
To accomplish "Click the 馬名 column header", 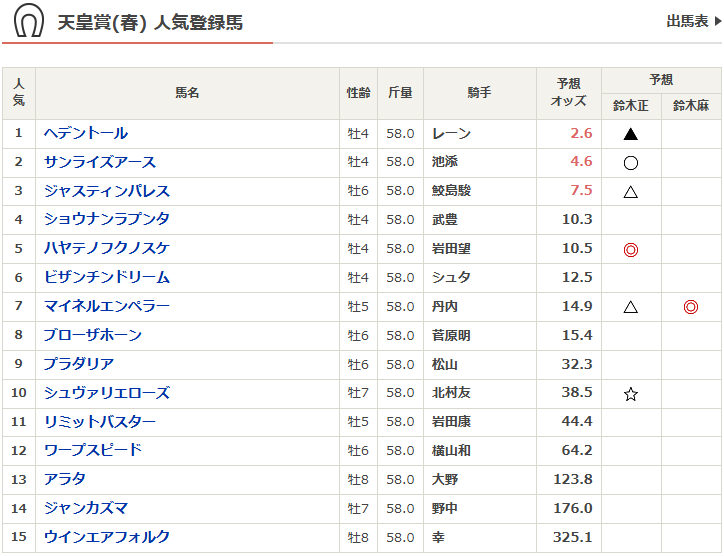I will tap(187, 93).
